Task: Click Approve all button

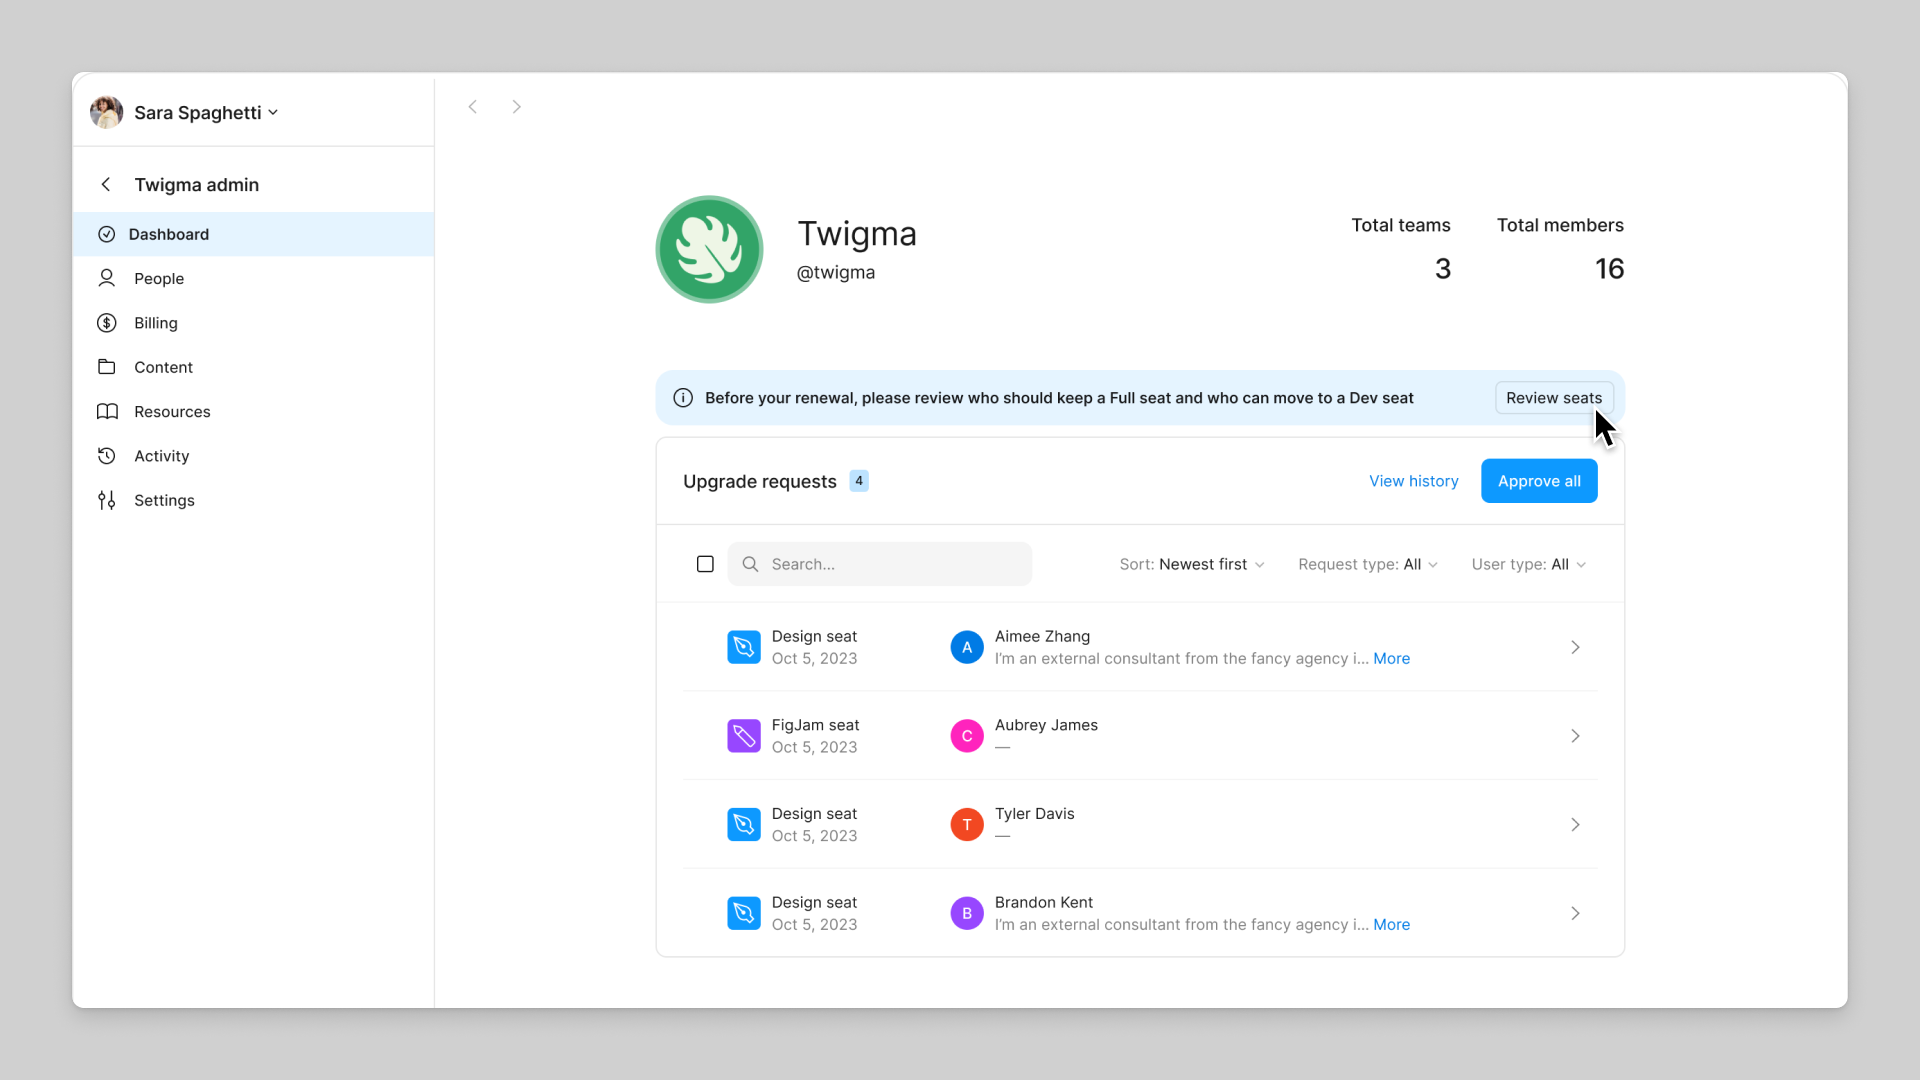Action: [x=1539, y=480]
